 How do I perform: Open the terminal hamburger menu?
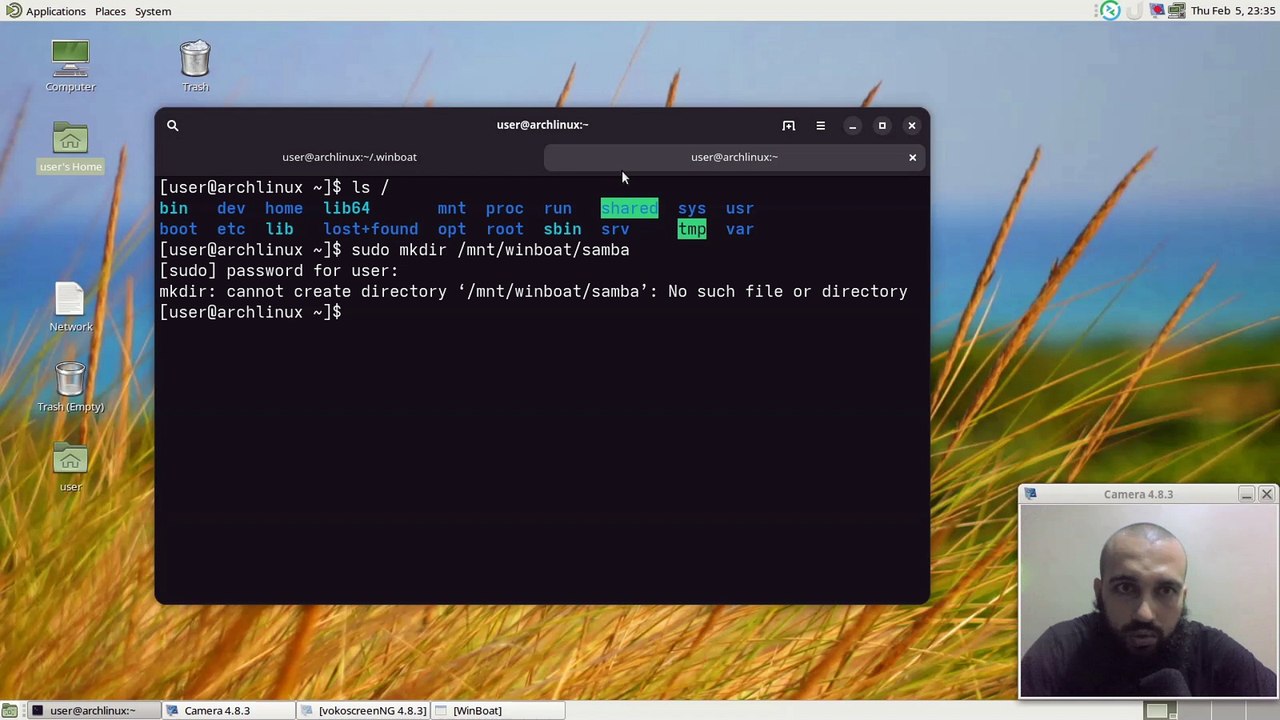coord(820,125)
